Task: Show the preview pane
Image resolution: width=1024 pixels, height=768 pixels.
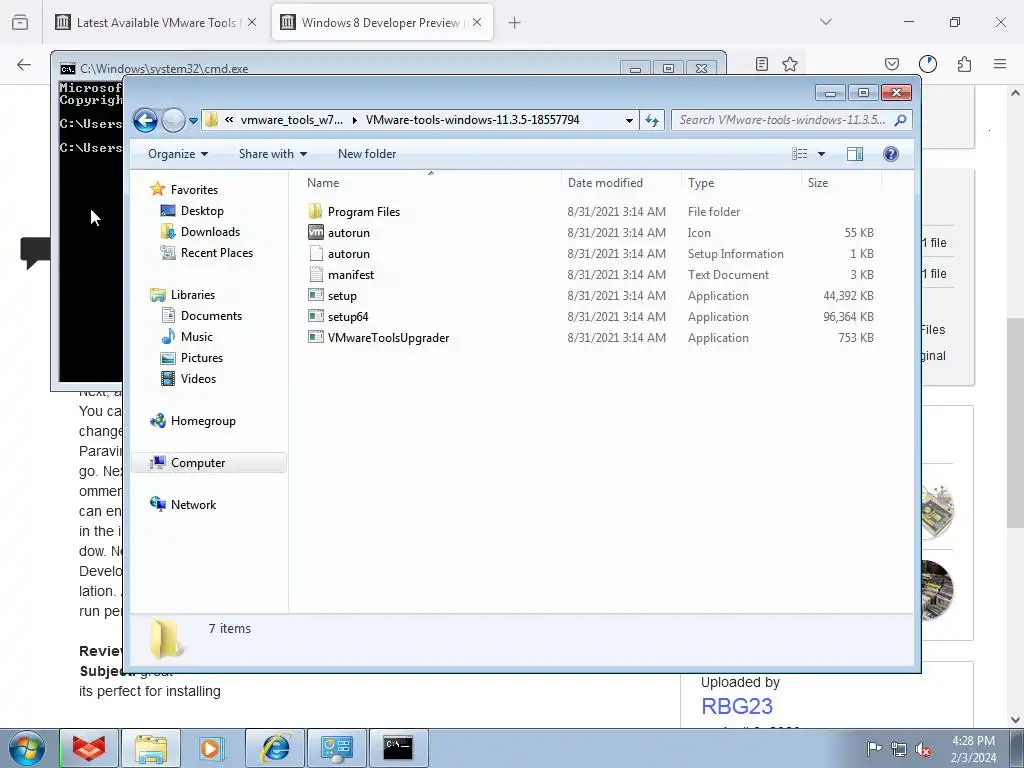Action: click(x=855, y=154)
